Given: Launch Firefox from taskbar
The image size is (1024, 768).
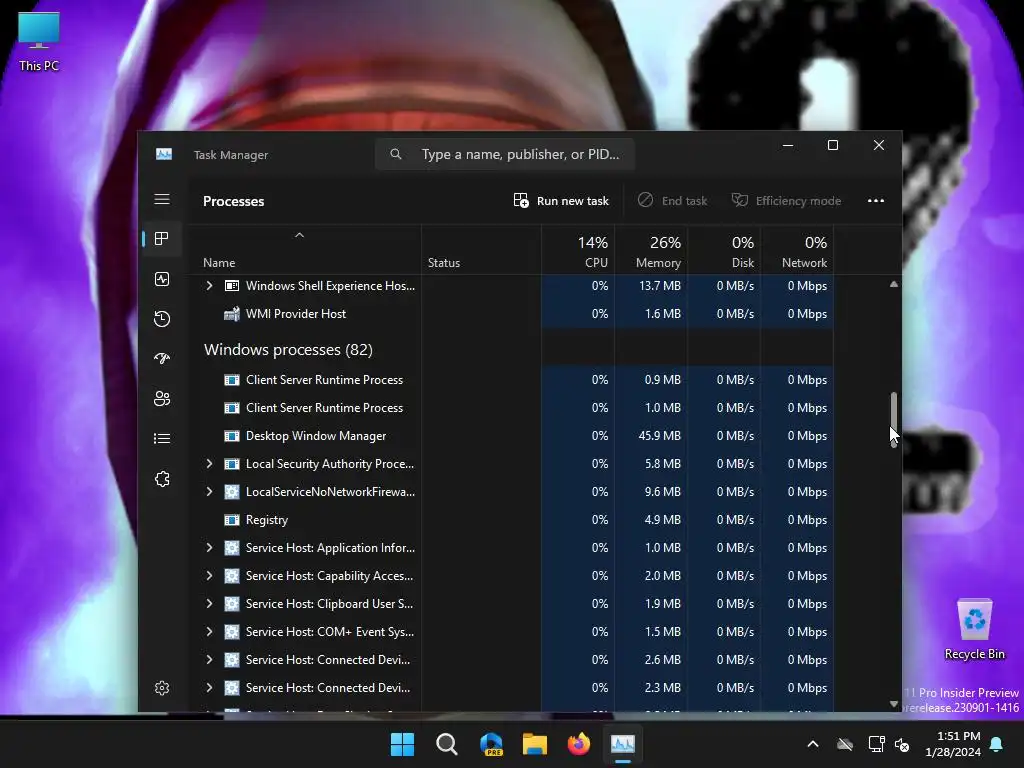Looking at the screenshot, I should (579, 744).
